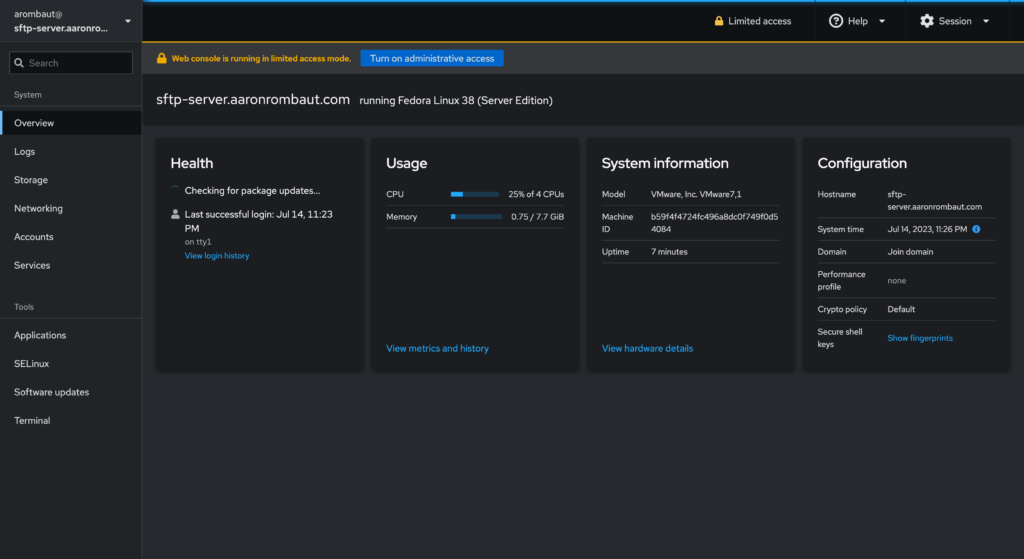Click the system time info icon
The image size is (1024, 559).
976,229
